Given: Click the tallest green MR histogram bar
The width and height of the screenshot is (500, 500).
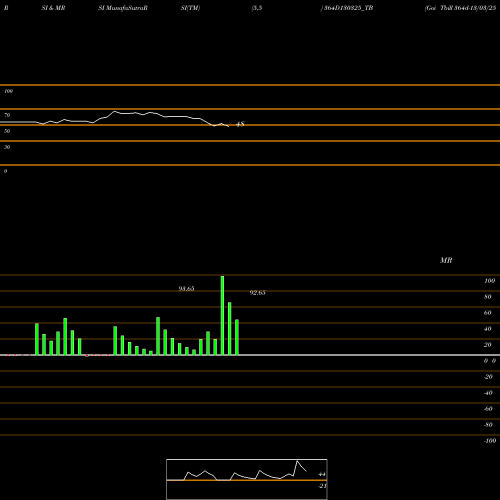Looking at the screenshot, I should tap(222, 315).
